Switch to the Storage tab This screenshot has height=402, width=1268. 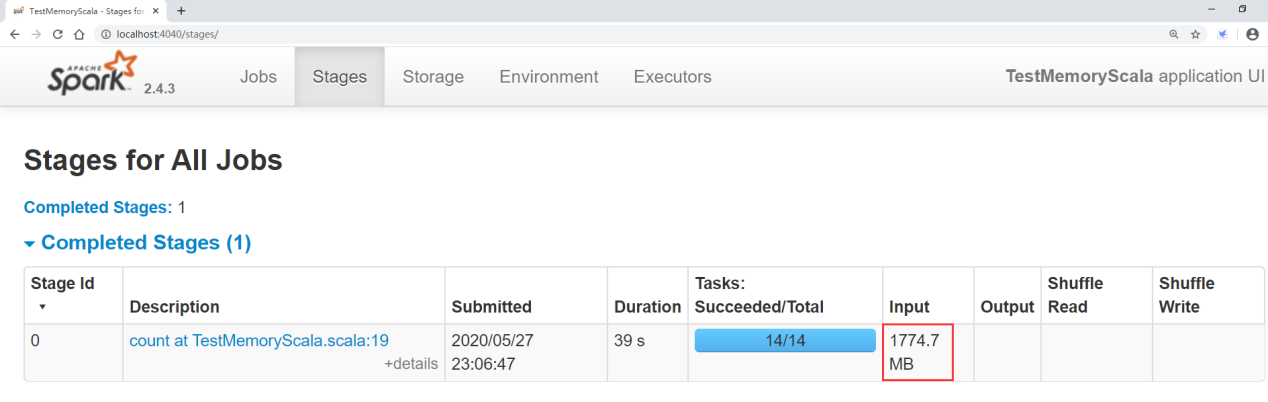click(433, 77)
